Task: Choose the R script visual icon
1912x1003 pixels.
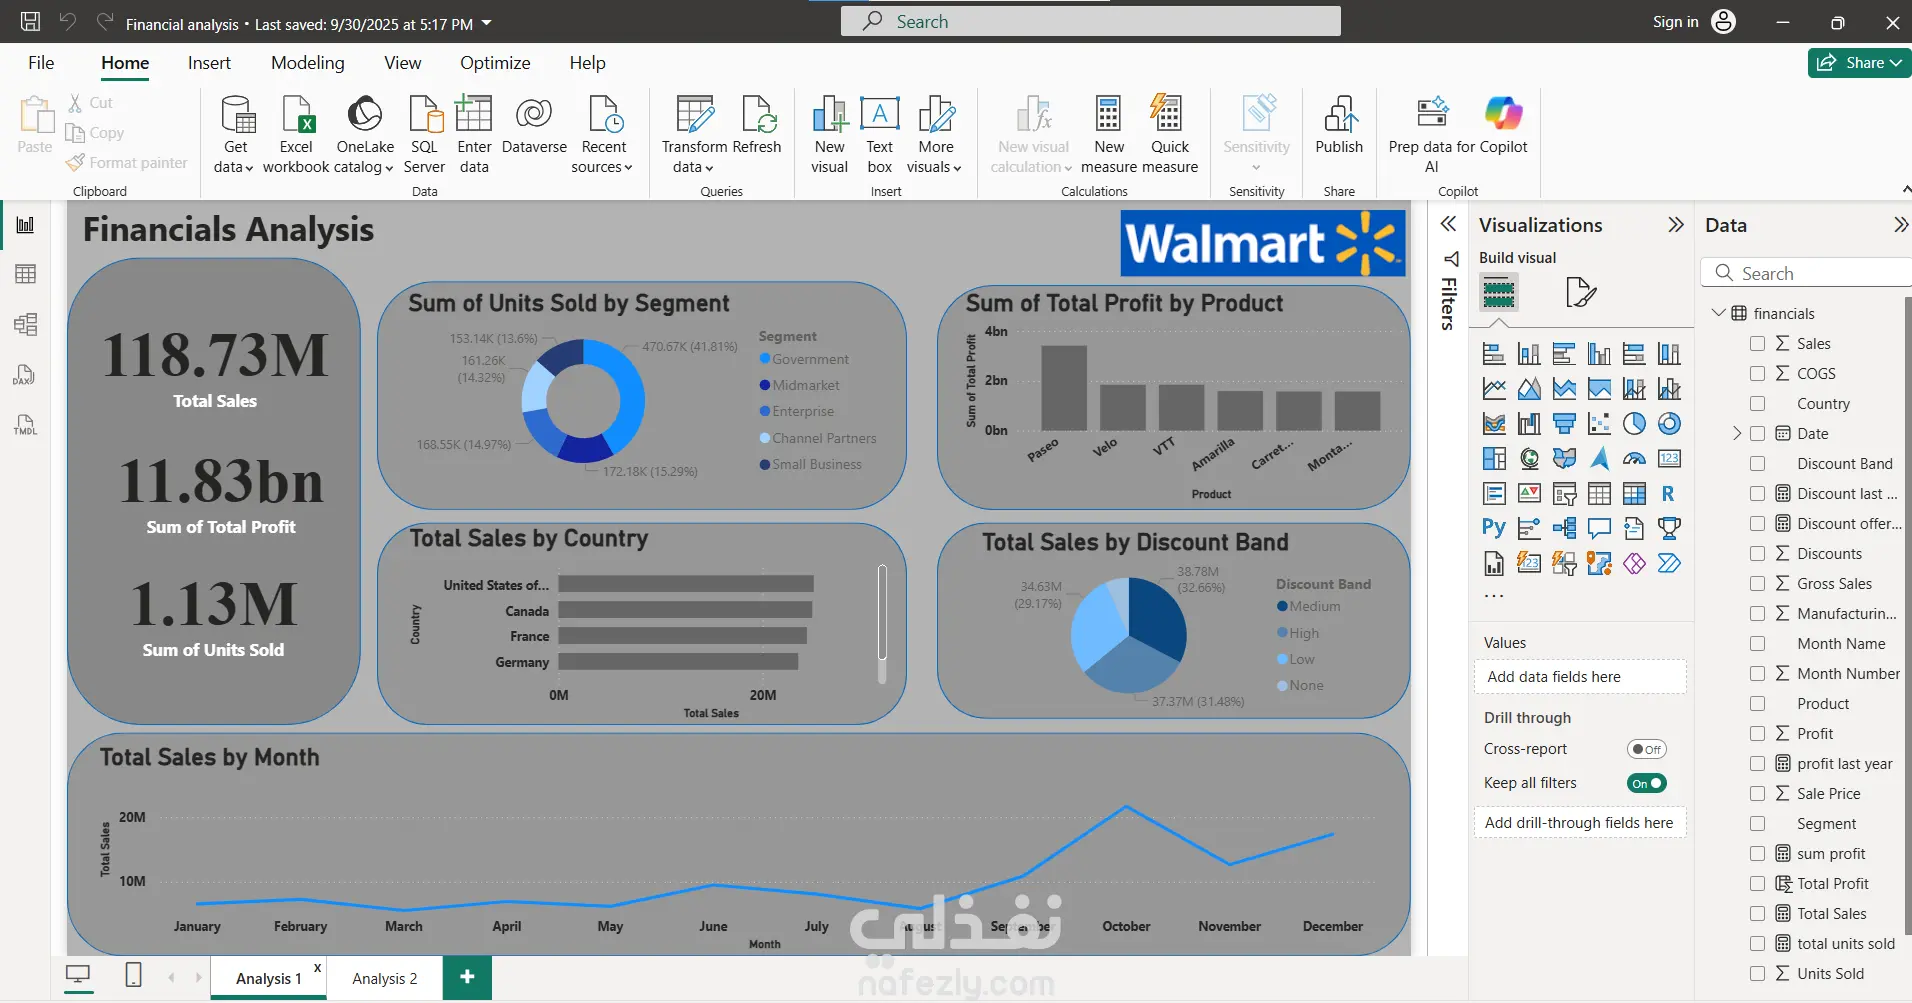Action: (x=1669, y=494)
